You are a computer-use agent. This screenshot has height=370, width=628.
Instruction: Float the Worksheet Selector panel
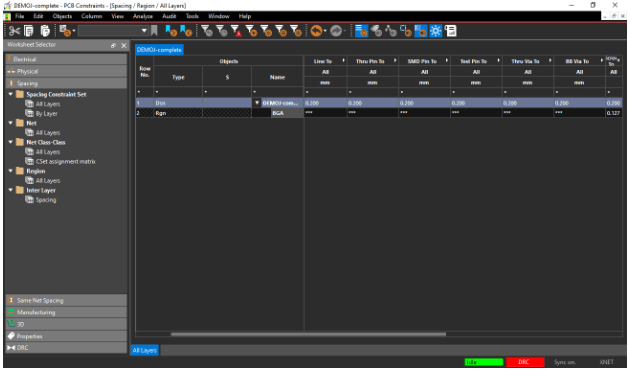pos(113,46)
